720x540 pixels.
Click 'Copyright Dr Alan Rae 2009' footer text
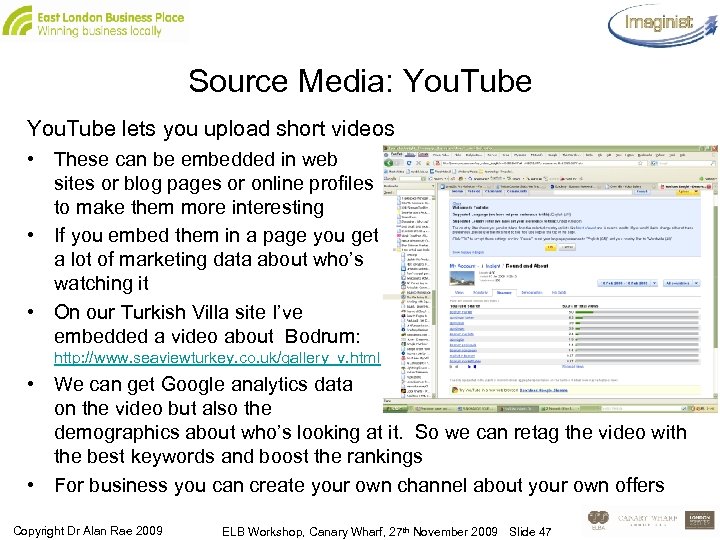click(x=88, y=531)
